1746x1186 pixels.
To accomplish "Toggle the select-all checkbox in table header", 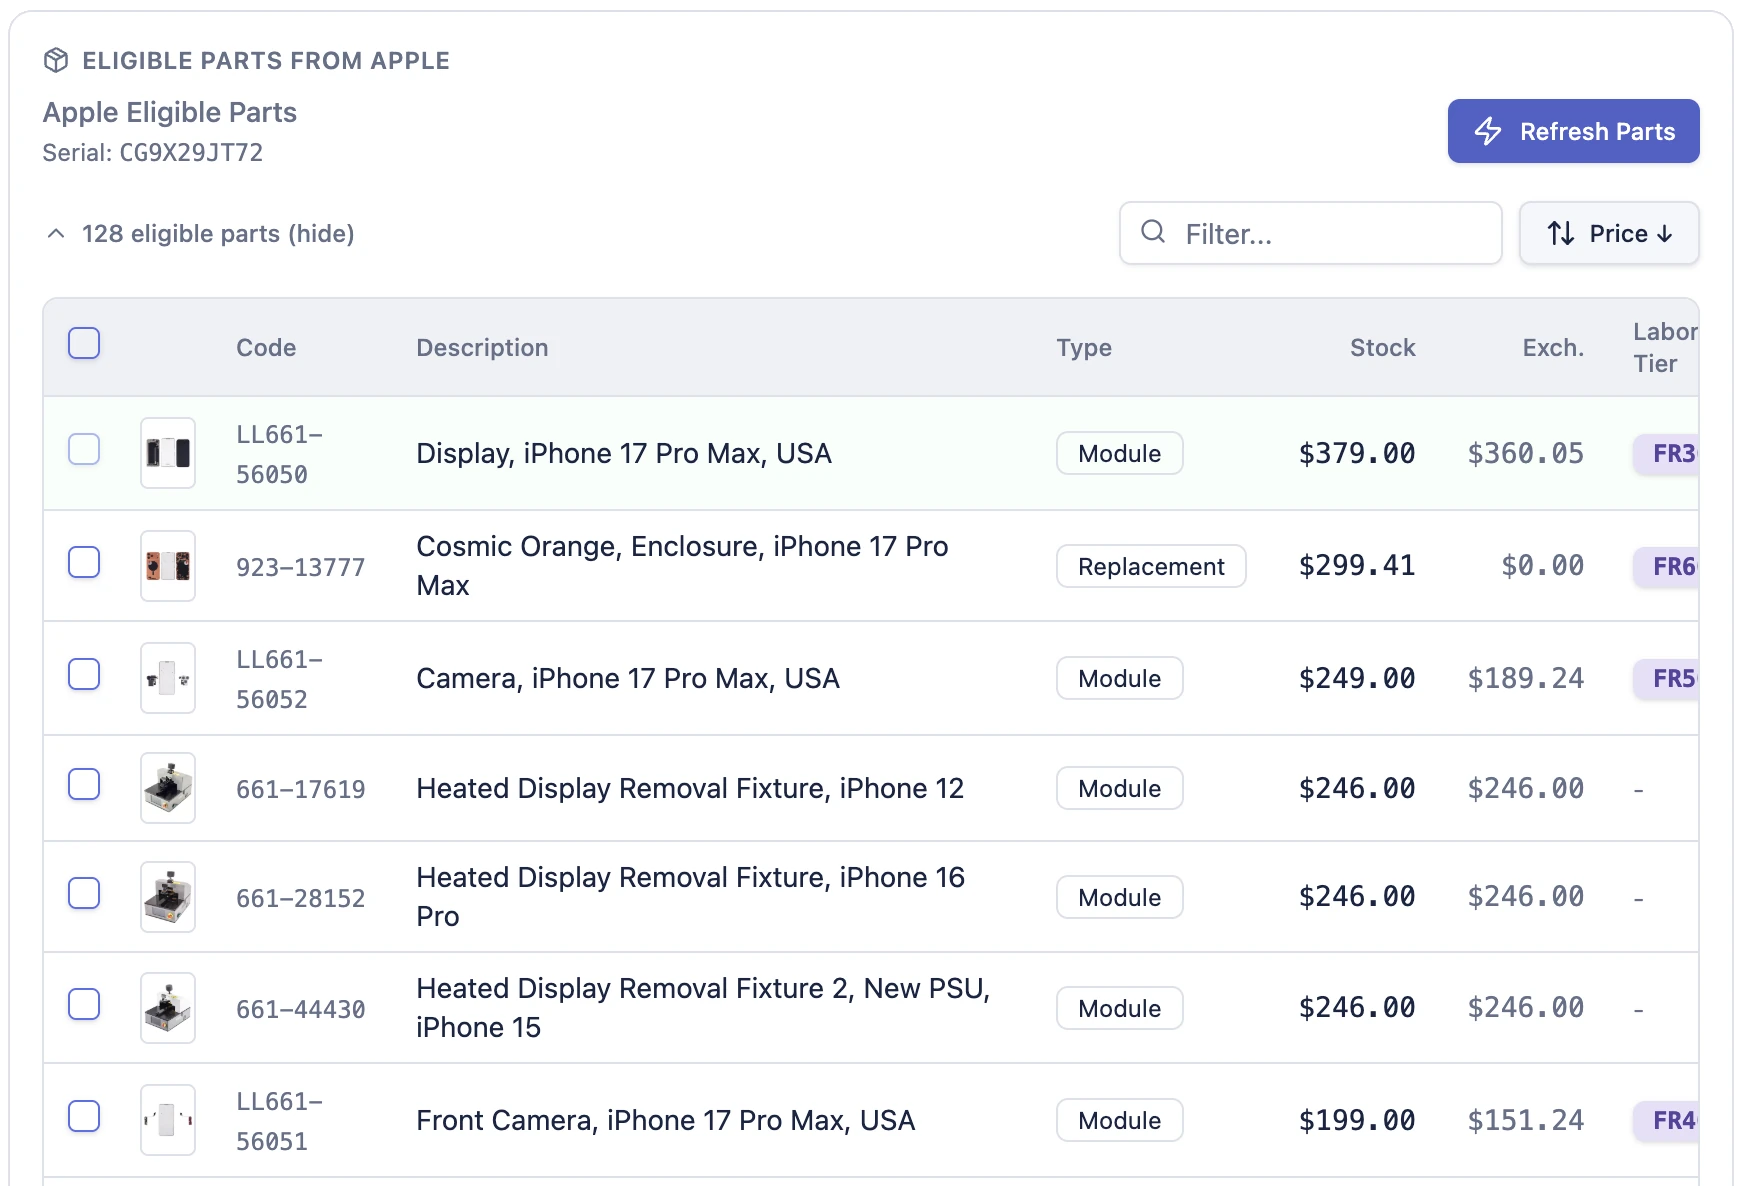I will click(x=84, y=343).
